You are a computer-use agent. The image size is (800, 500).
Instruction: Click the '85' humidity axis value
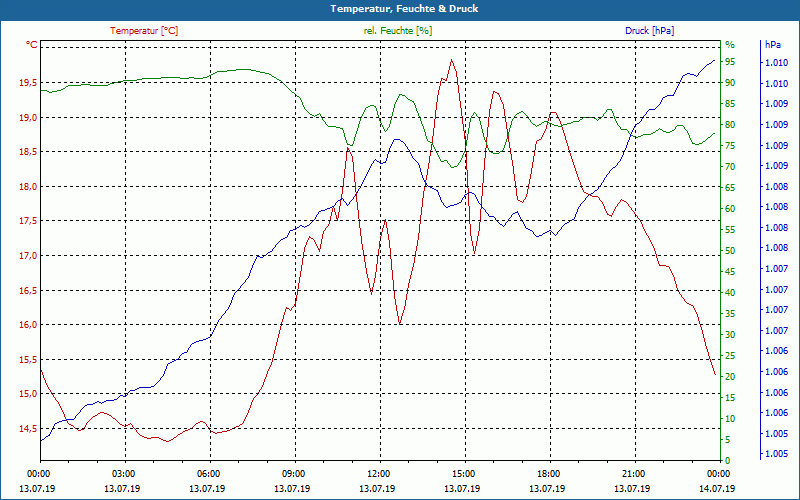(x=730, y=104)
